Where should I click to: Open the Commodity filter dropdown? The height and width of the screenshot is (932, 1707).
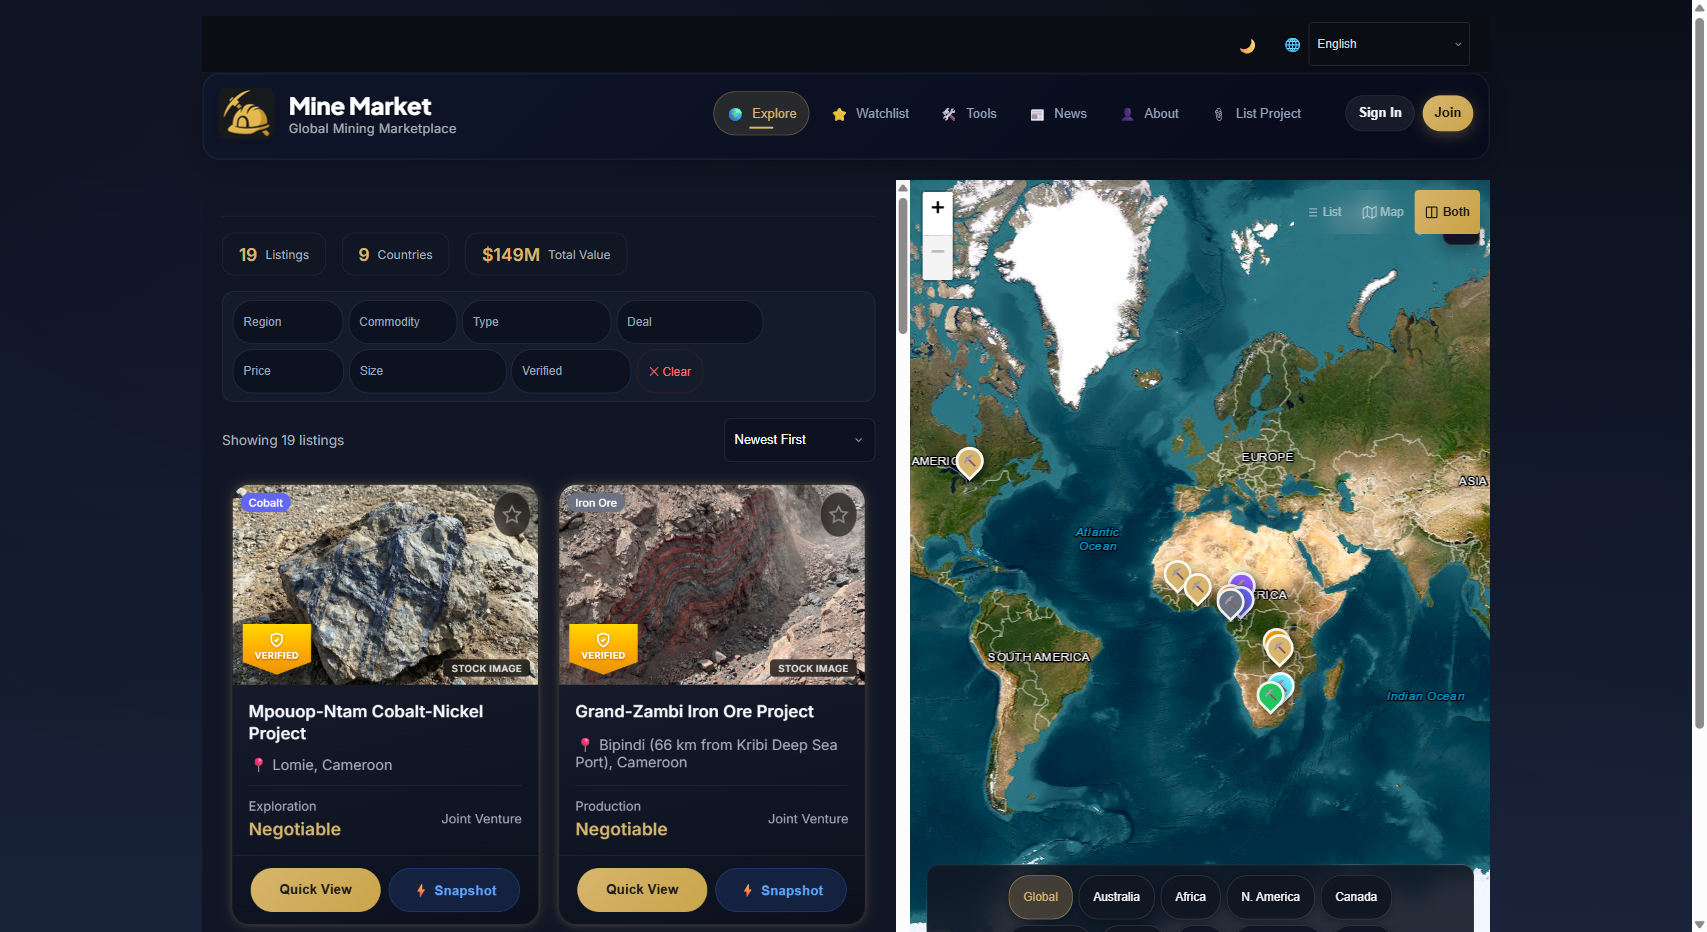tap(401, 321)
